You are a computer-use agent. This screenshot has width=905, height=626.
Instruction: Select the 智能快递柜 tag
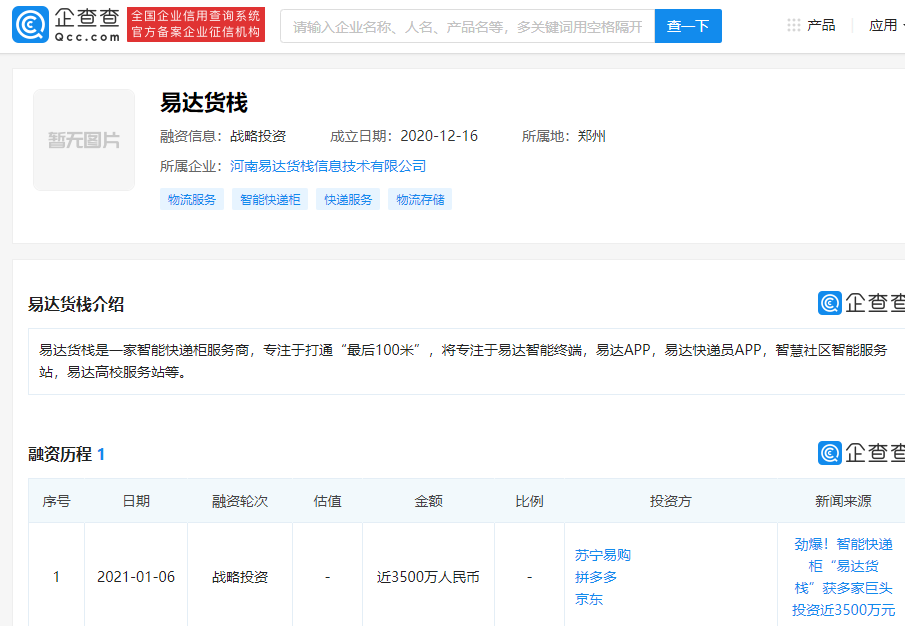pos(270,200)
